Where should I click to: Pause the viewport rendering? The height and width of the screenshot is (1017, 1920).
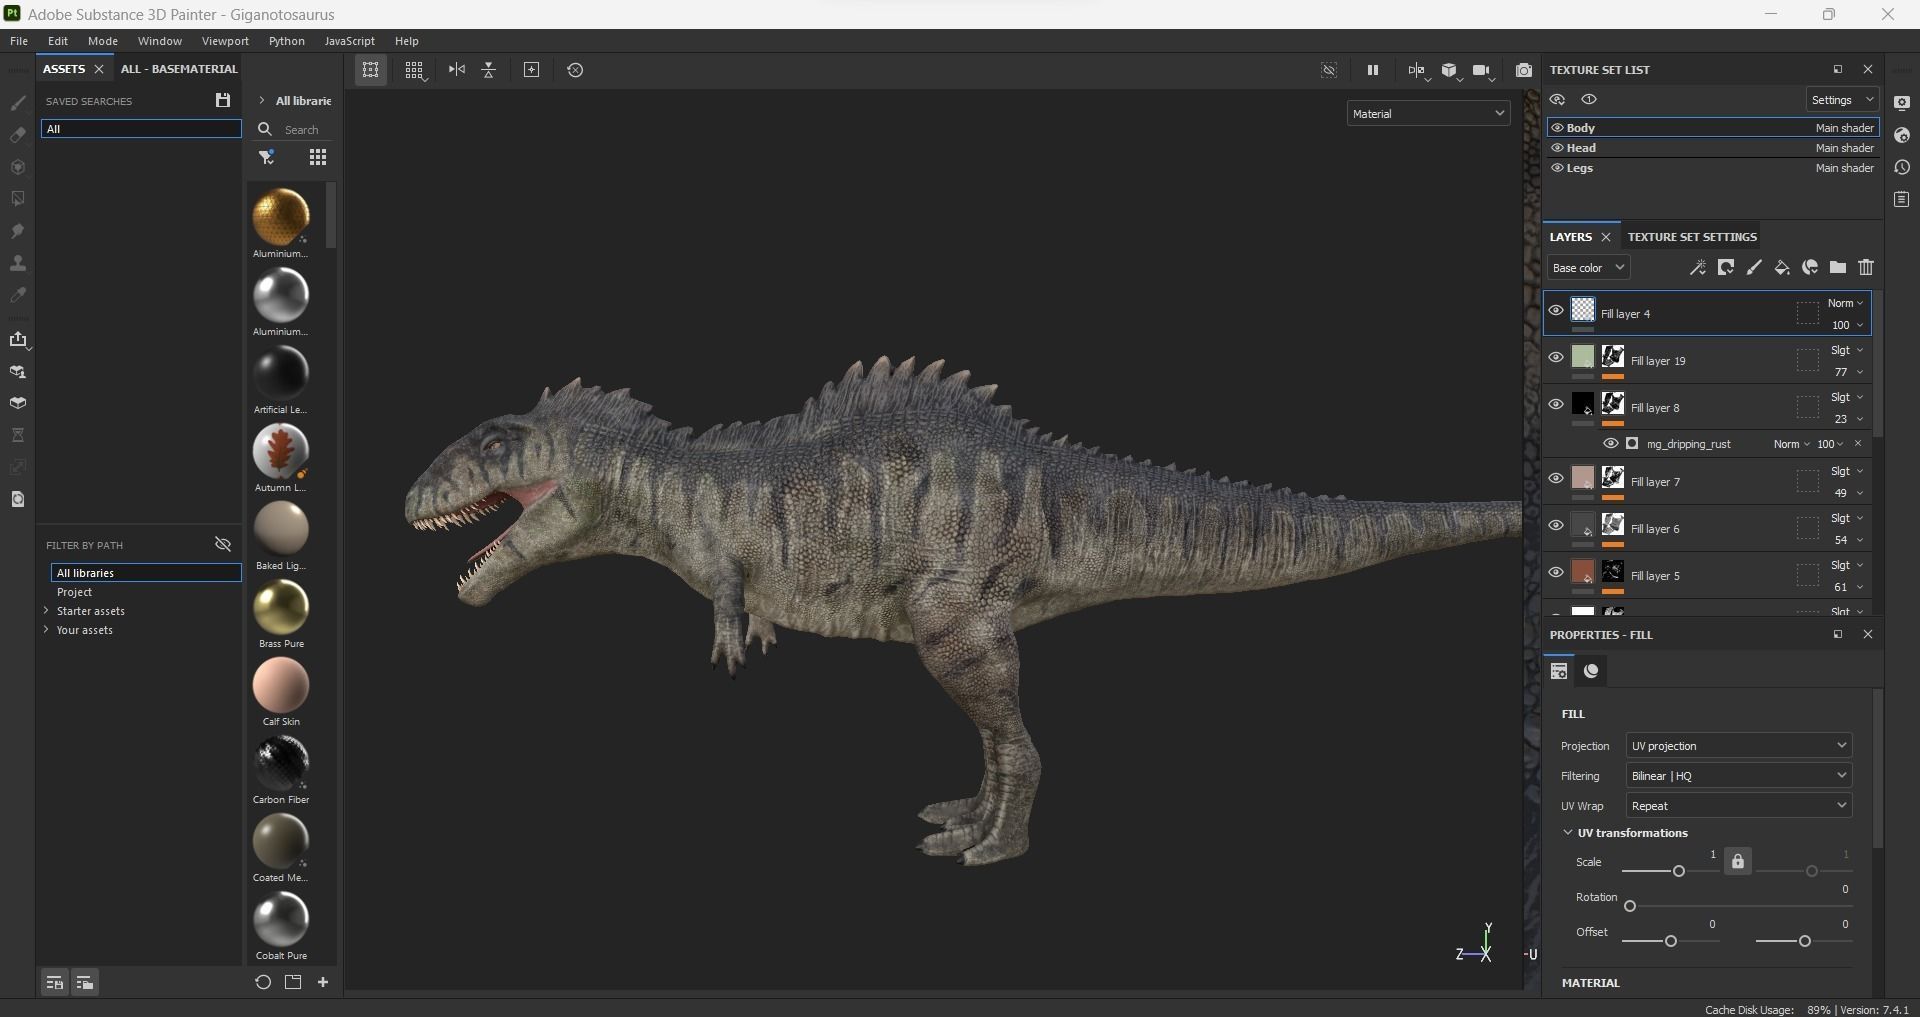click(1373, 70)
